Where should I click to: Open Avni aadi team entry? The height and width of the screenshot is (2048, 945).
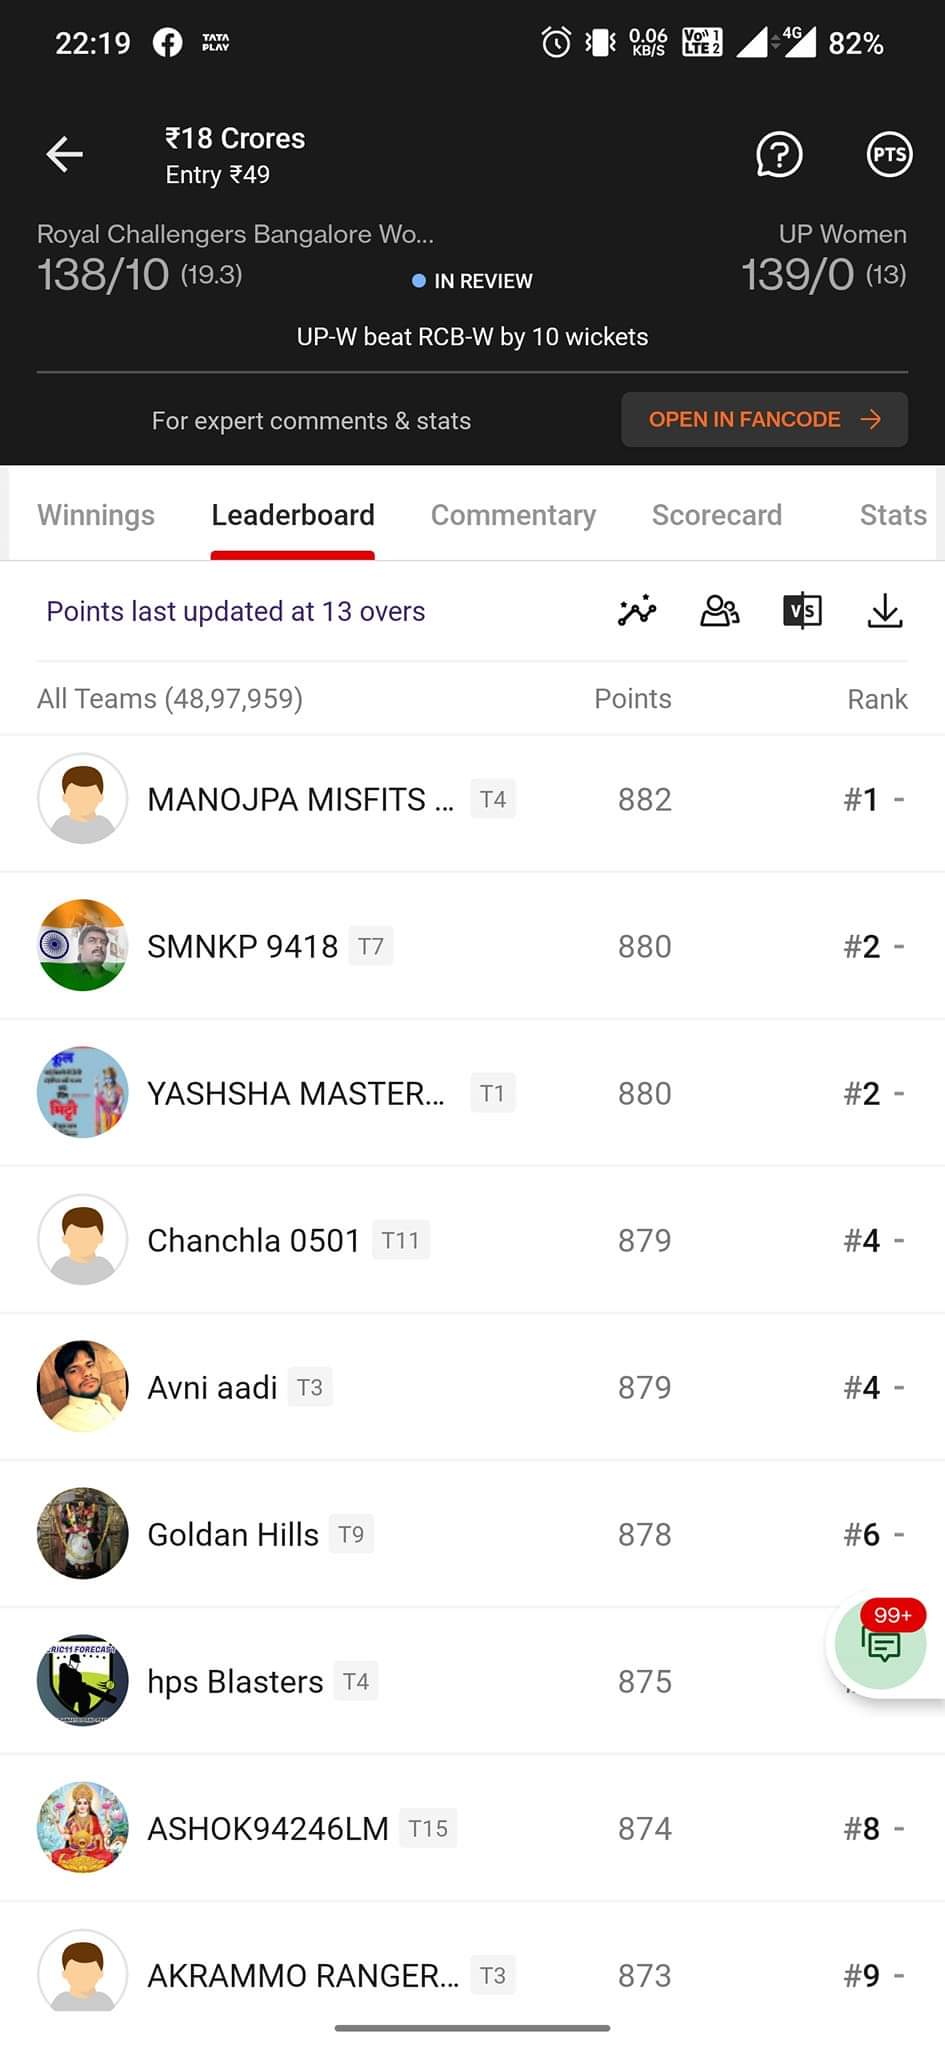[472, 1387]
